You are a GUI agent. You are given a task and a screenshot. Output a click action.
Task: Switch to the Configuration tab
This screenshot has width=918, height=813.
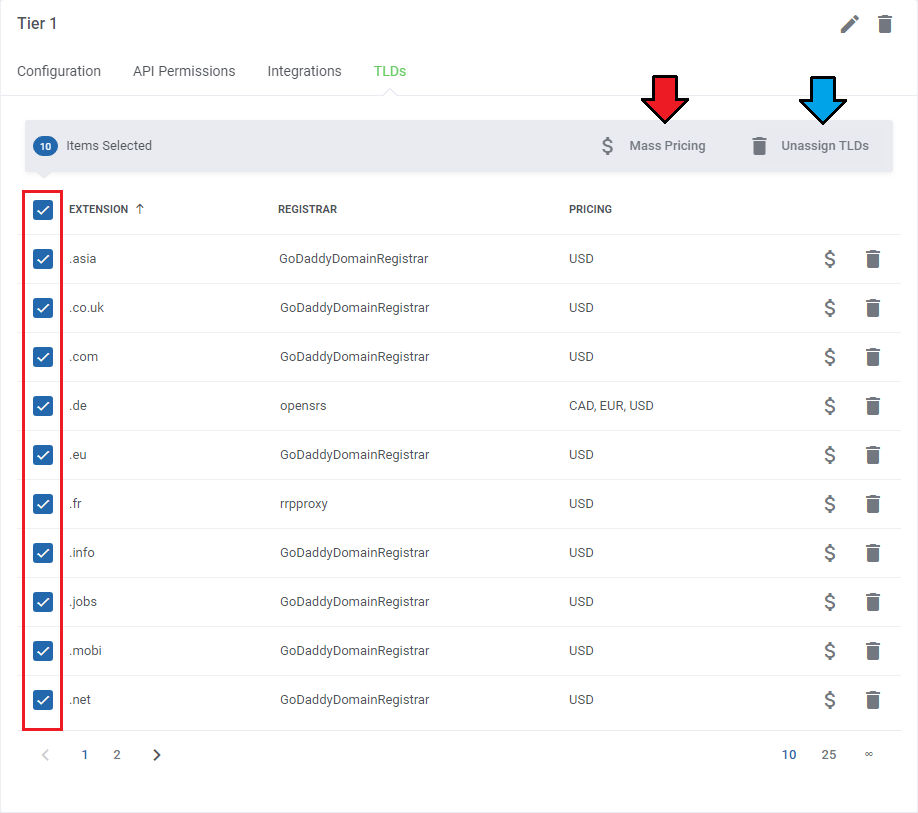click(x=59, y=71)
